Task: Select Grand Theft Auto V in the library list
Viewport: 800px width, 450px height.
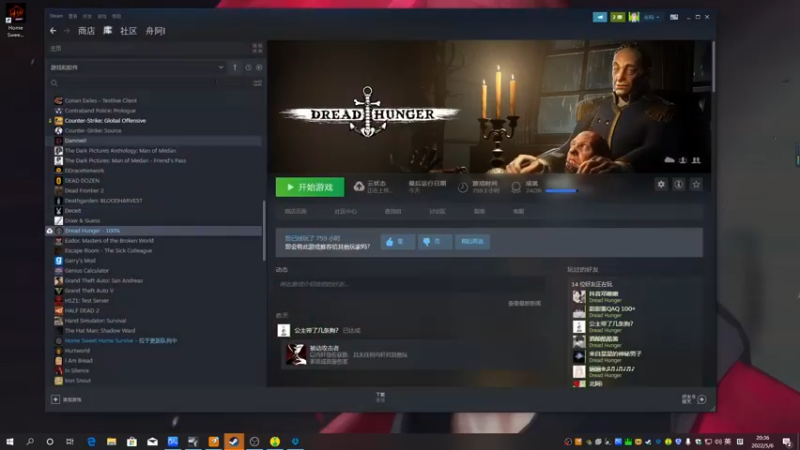Action: pyautogui.click(x=89, y=291)
